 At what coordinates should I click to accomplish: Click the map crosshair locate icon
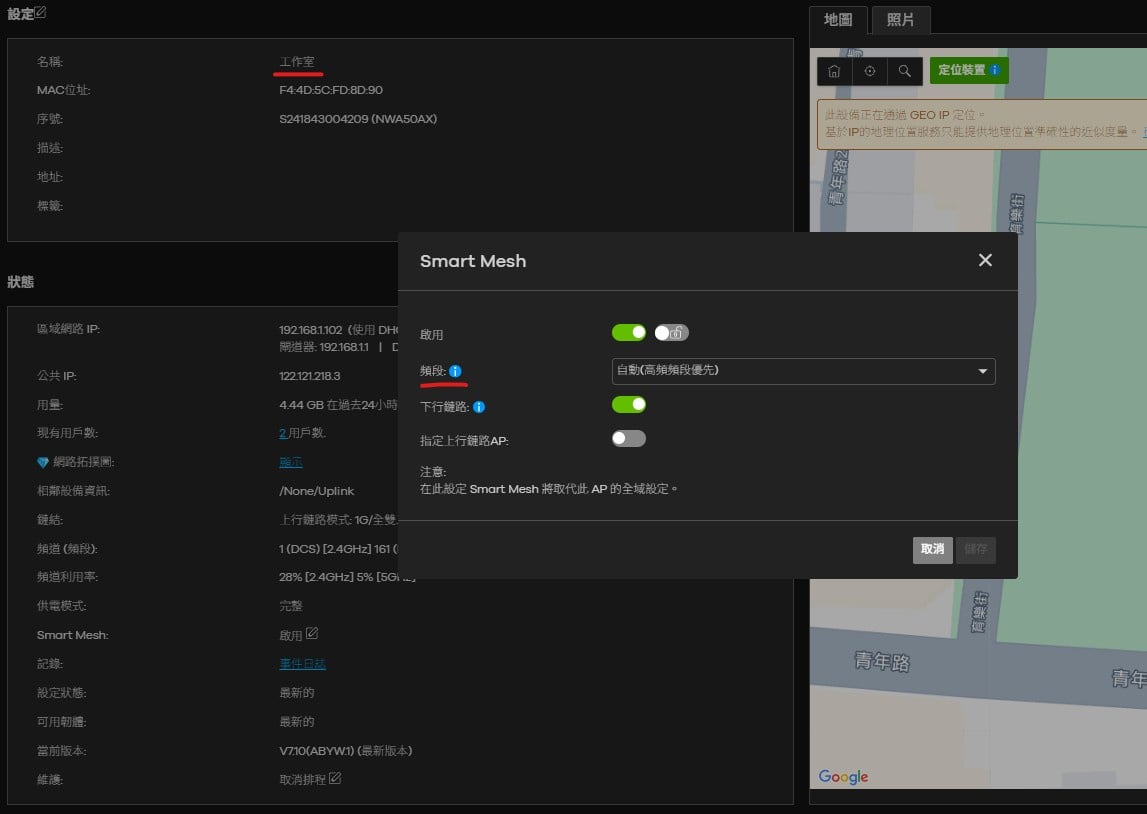pos(870,71)
